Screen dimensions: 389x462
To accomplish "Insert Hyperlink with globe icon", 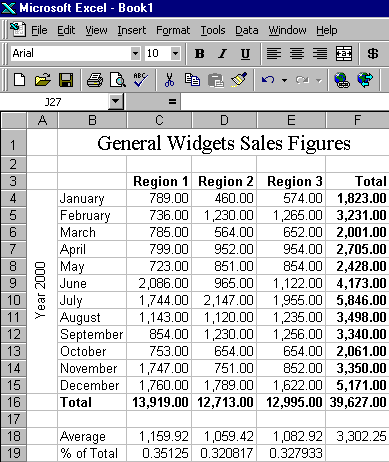I will (x=342, y=80).
